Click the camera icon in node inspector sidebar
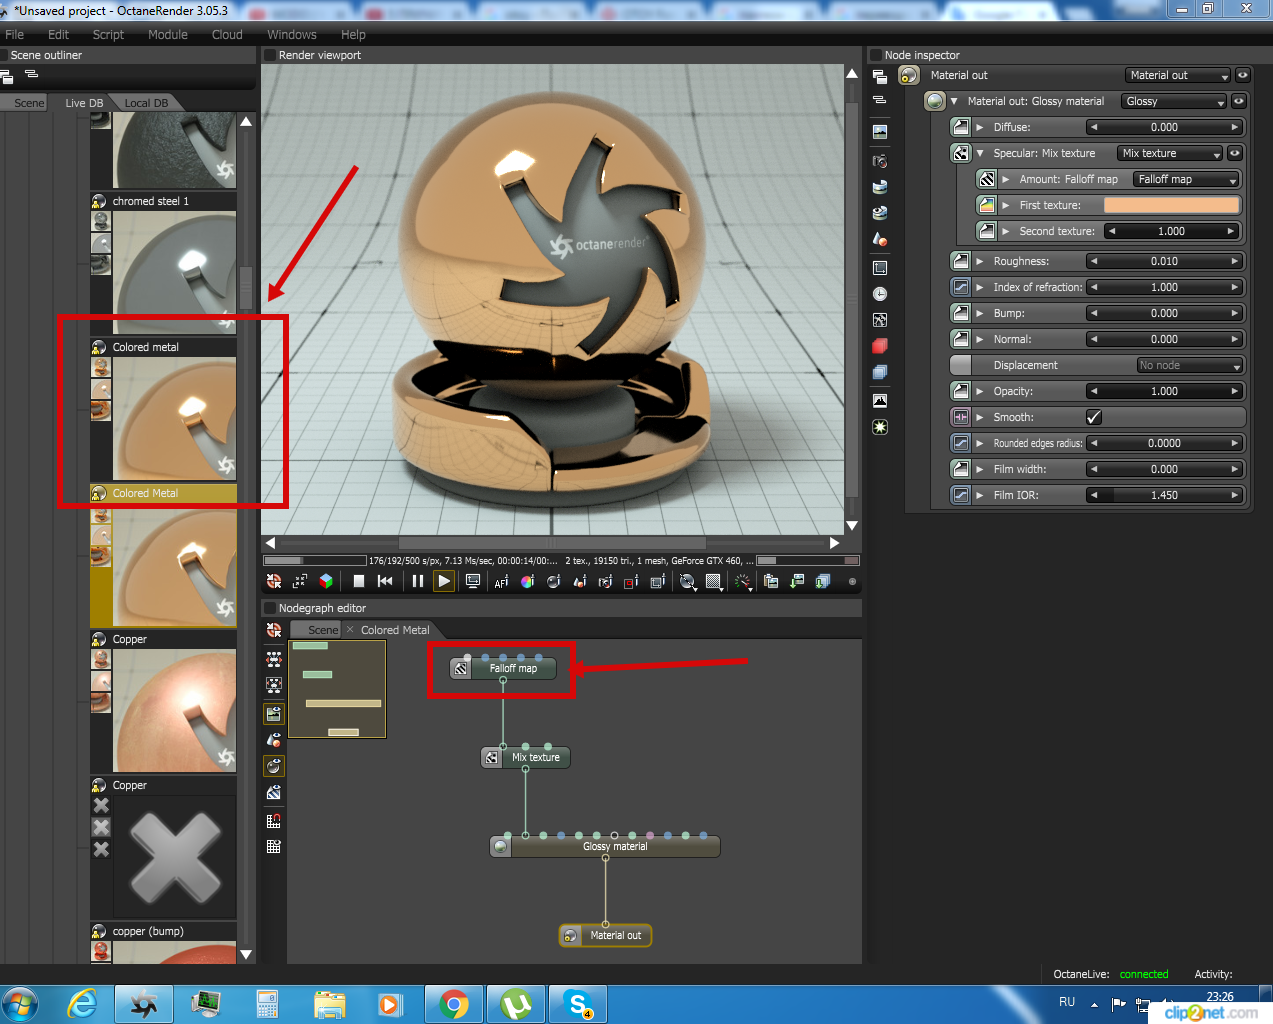This screenshot has height=1024, width=1273. [880, 161]
